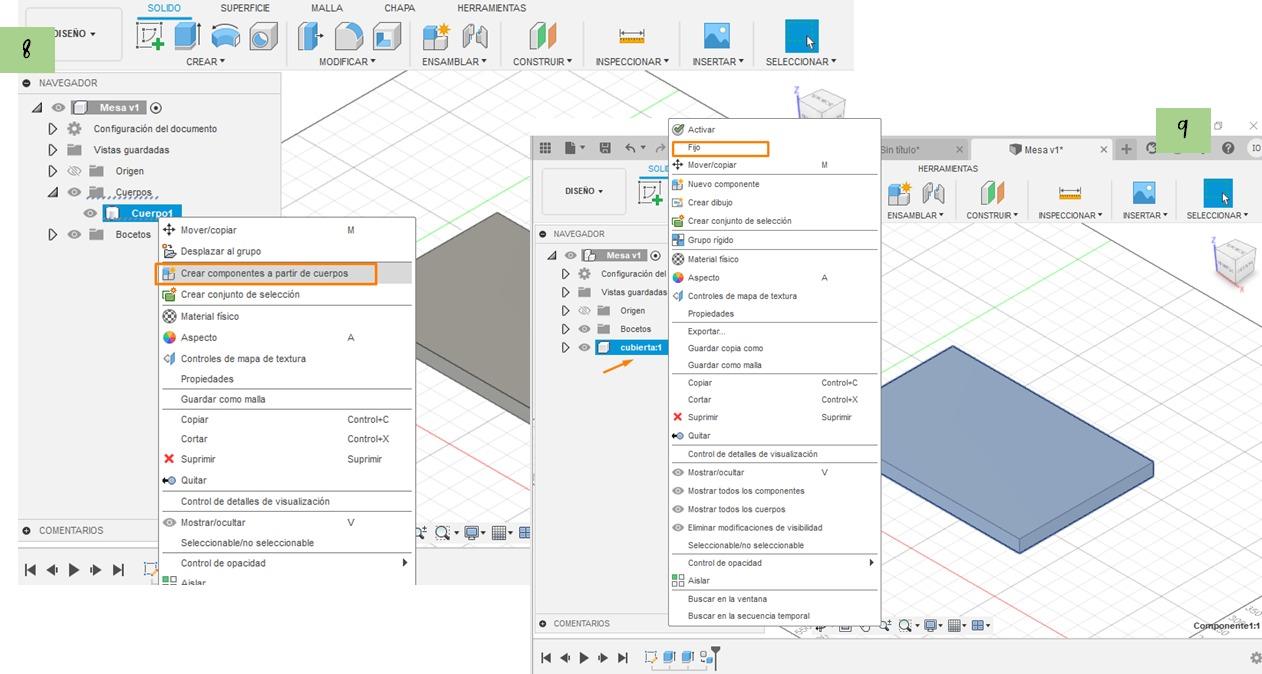1262x674 pixels.
Task: Choose Exportar... in right context menu
Action: pos(706,331)
